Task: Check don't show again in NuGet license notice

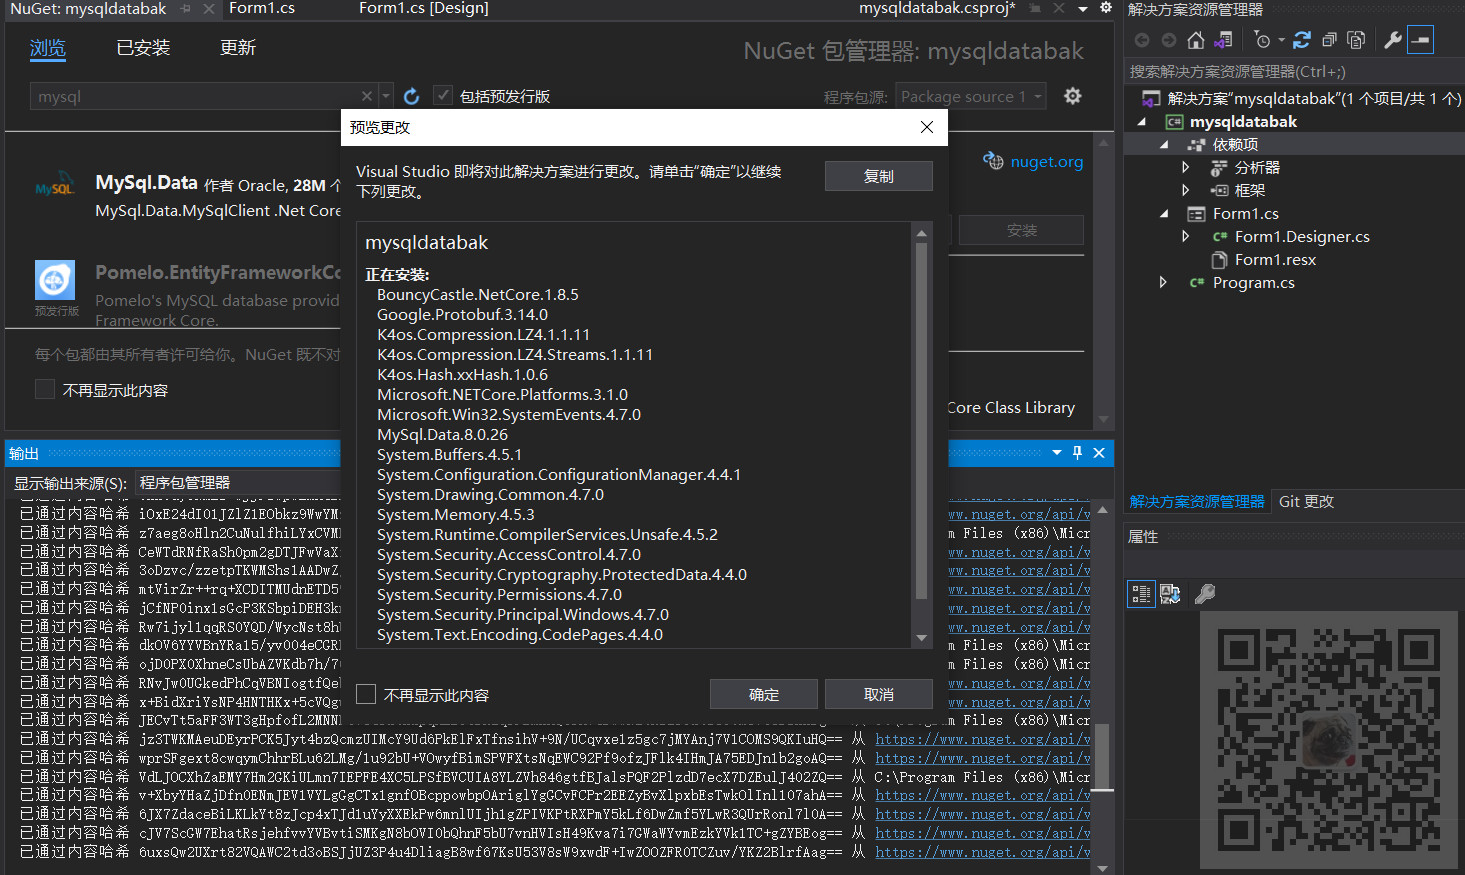Action: point(45,390)
